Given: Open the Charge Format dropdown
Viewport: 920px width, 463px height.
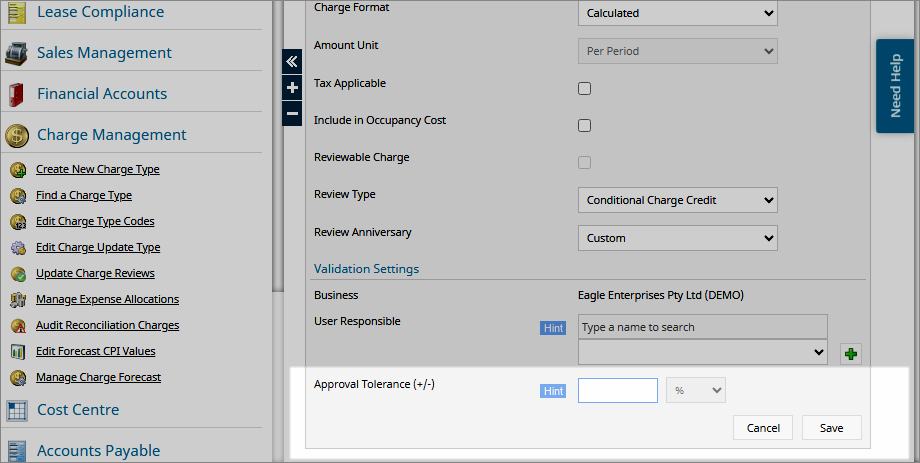Looking at the screenshot, I should [678, 13].
